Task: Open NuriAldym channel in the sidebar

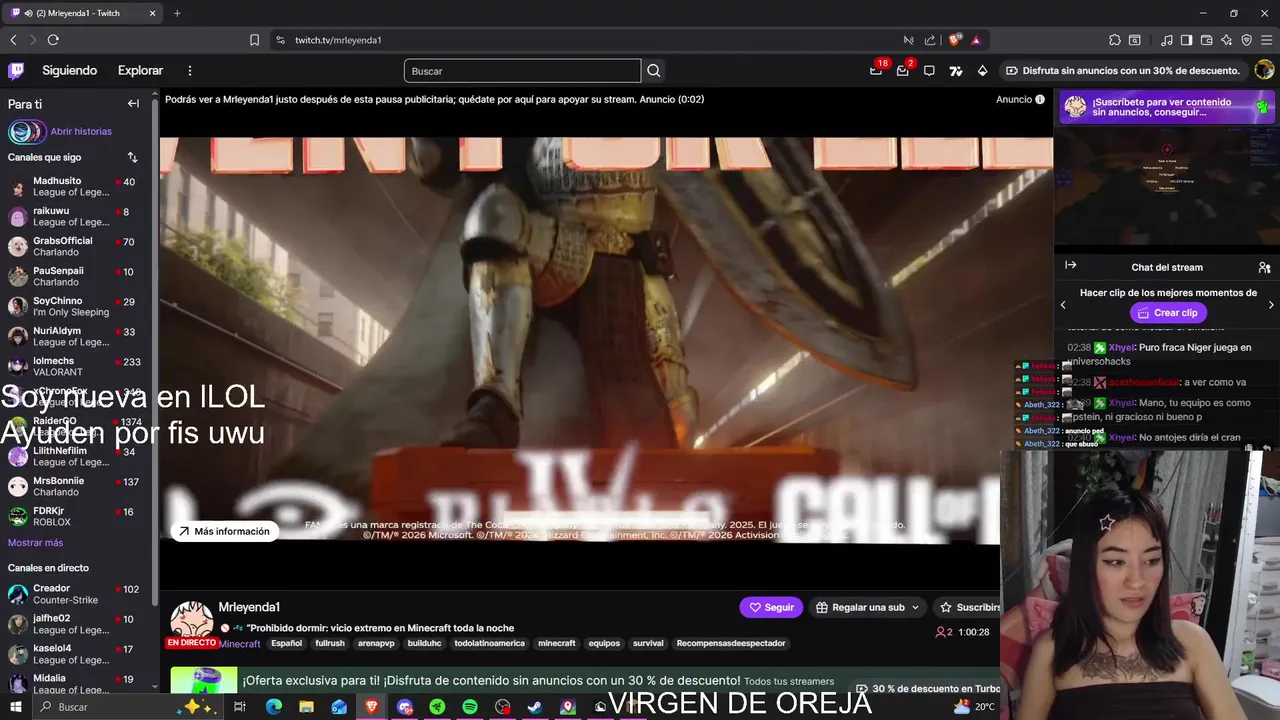Action: point(75,336)
